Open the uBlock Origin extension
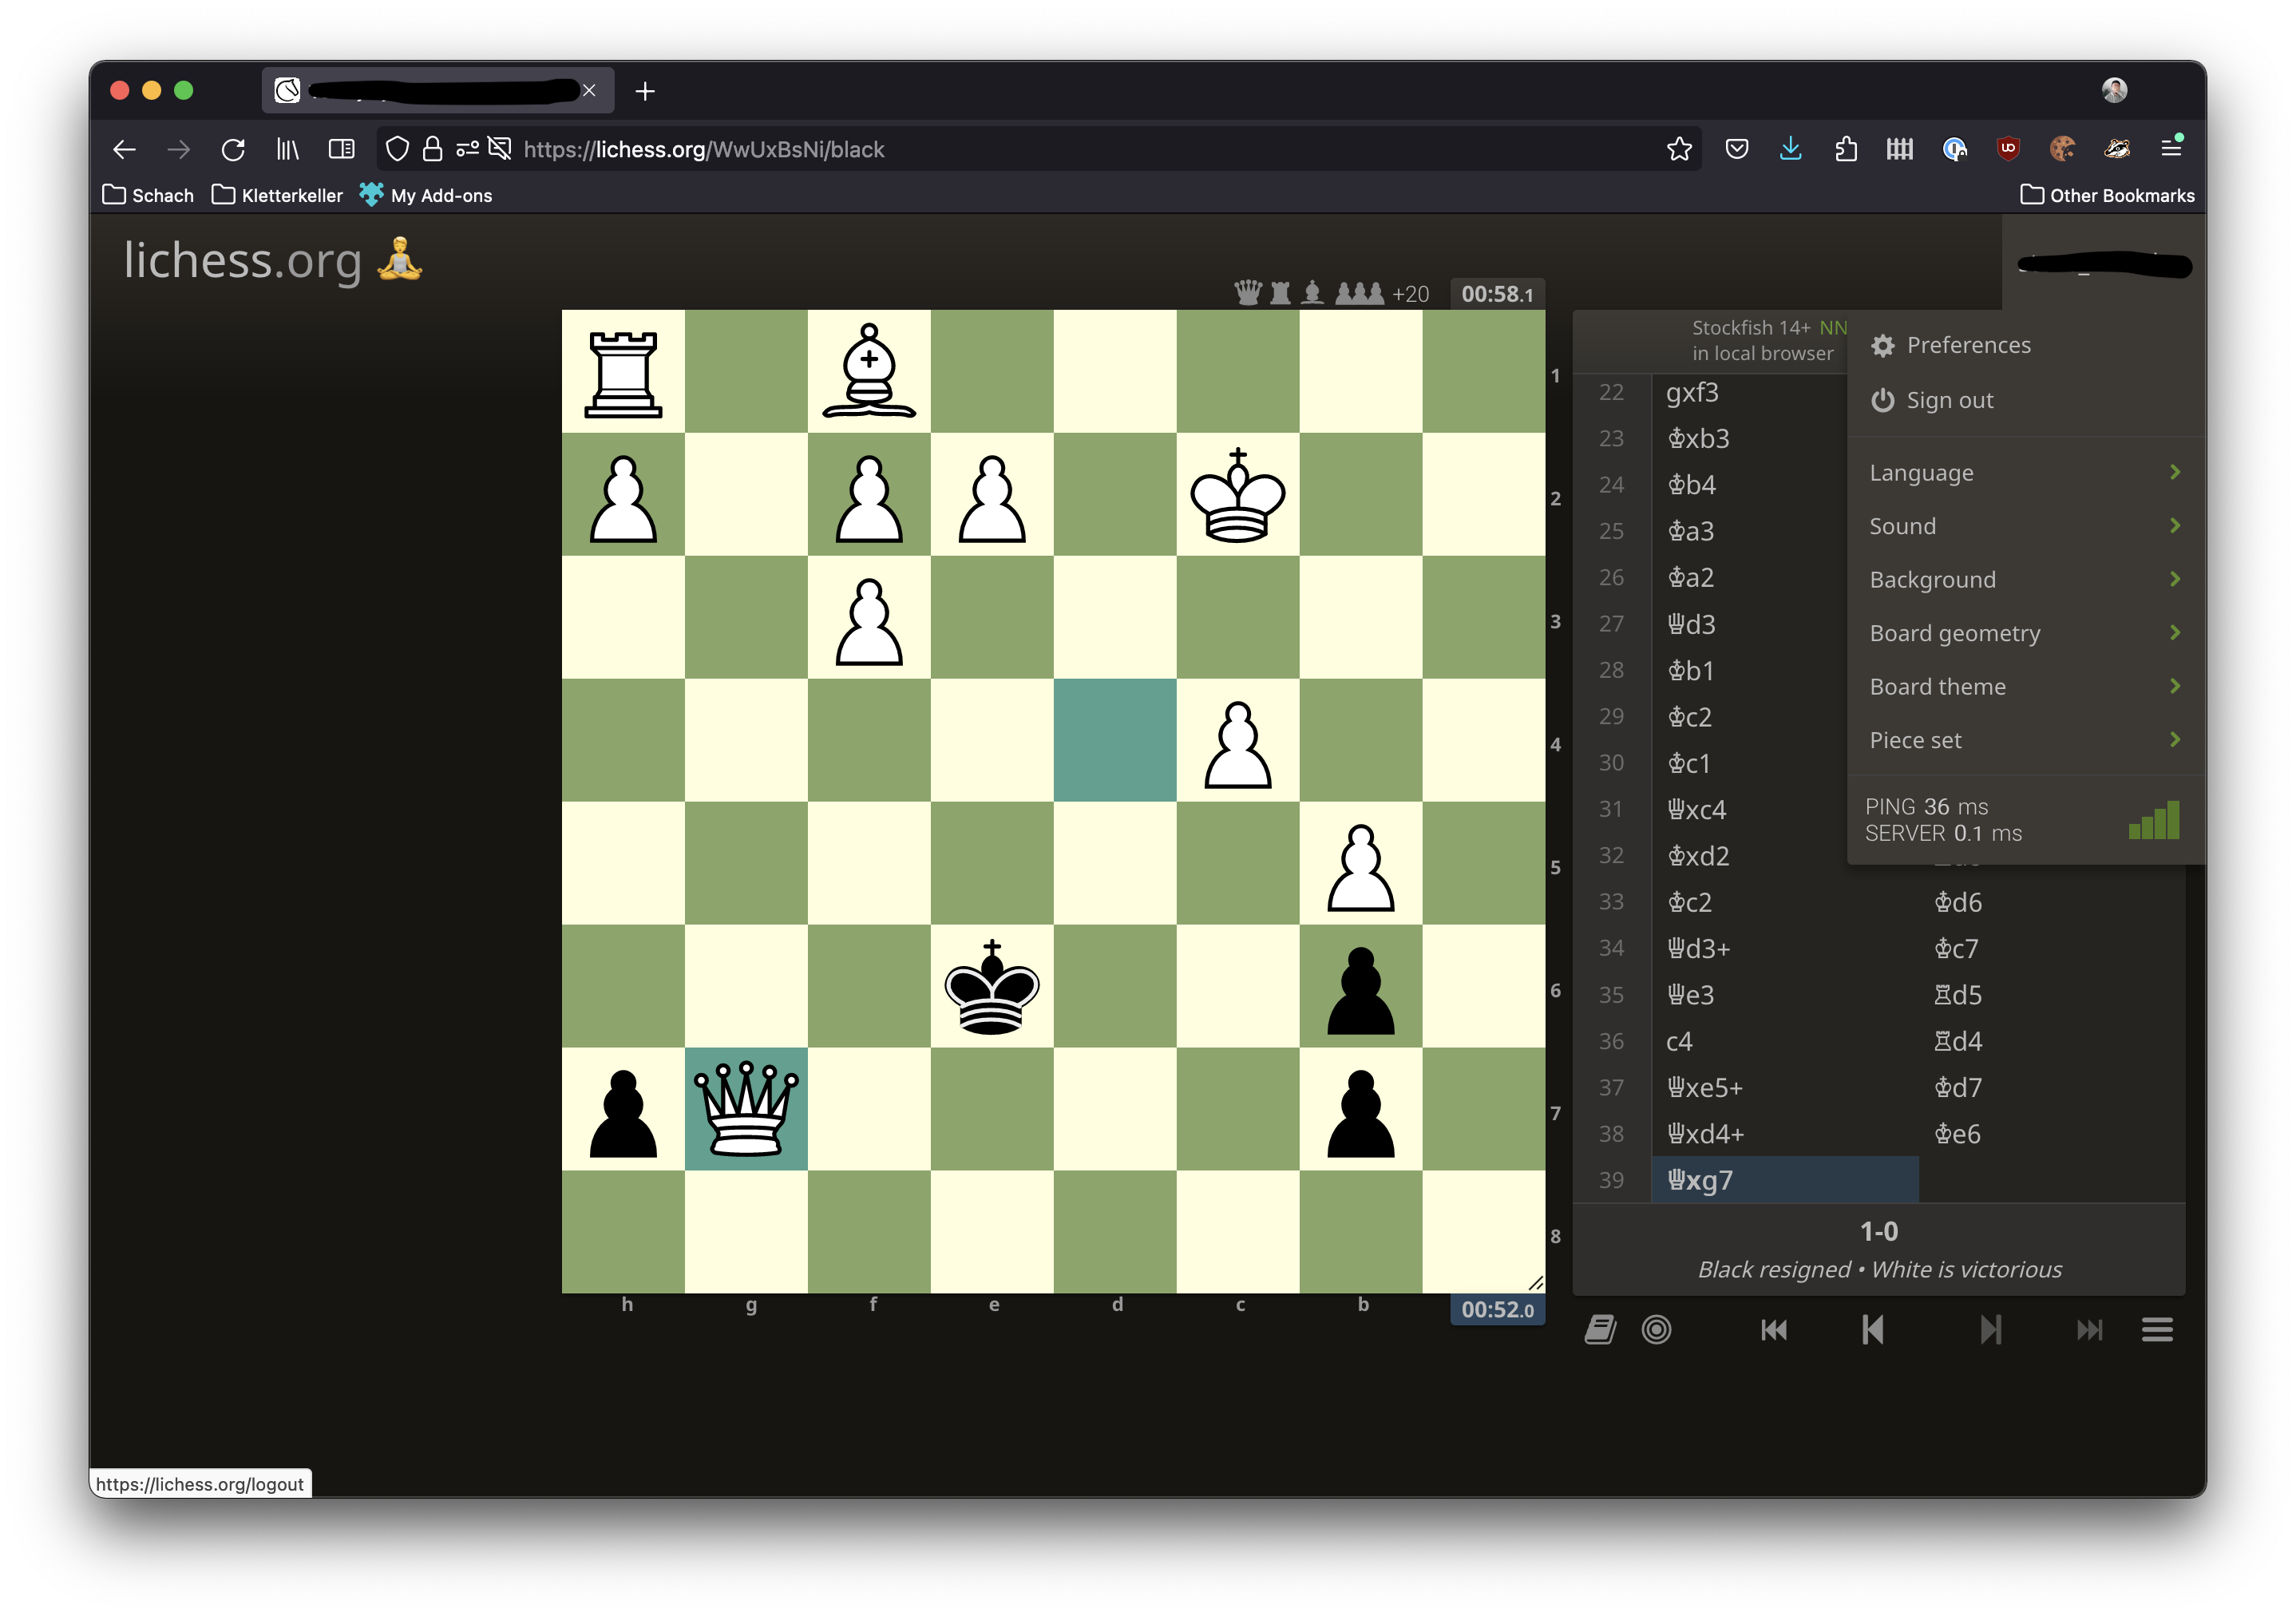Screen dimensions: 2296x1616 (2008, 150)
